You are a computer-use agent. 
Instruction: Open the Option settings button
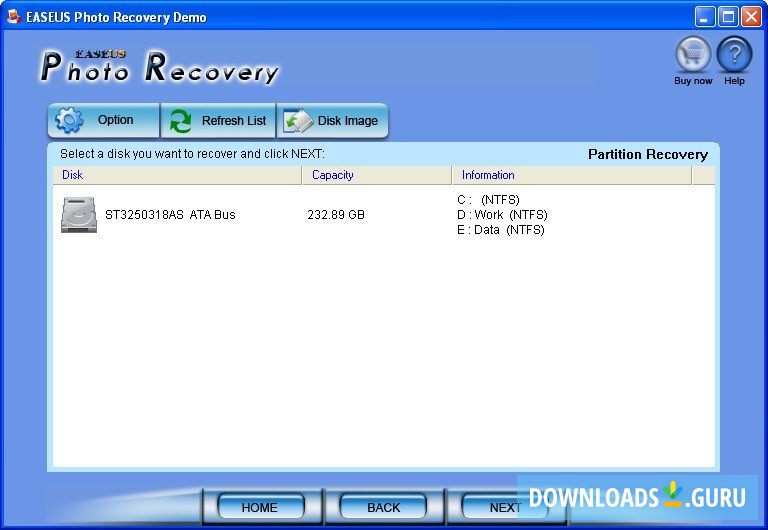[x=104, y=120]
